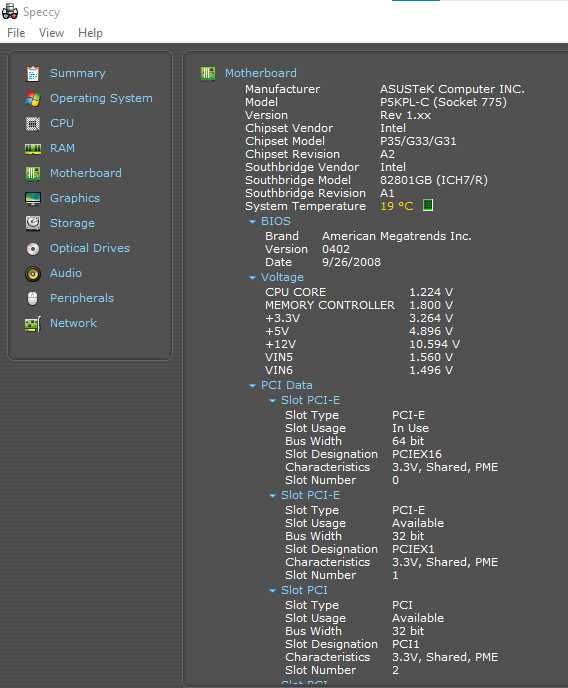Open the View menu
568x688 pixels.
click(x=51, y=33)
